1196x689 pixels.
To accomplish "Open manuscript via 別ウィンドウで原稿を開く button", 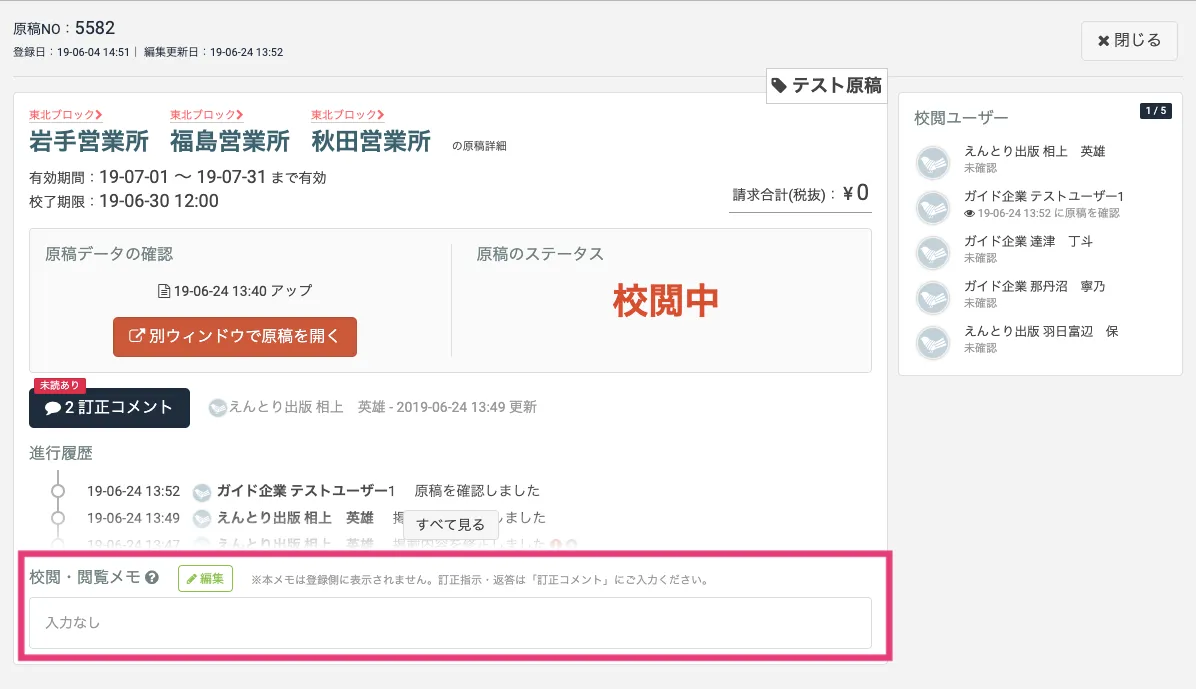I will pos(235,336).
